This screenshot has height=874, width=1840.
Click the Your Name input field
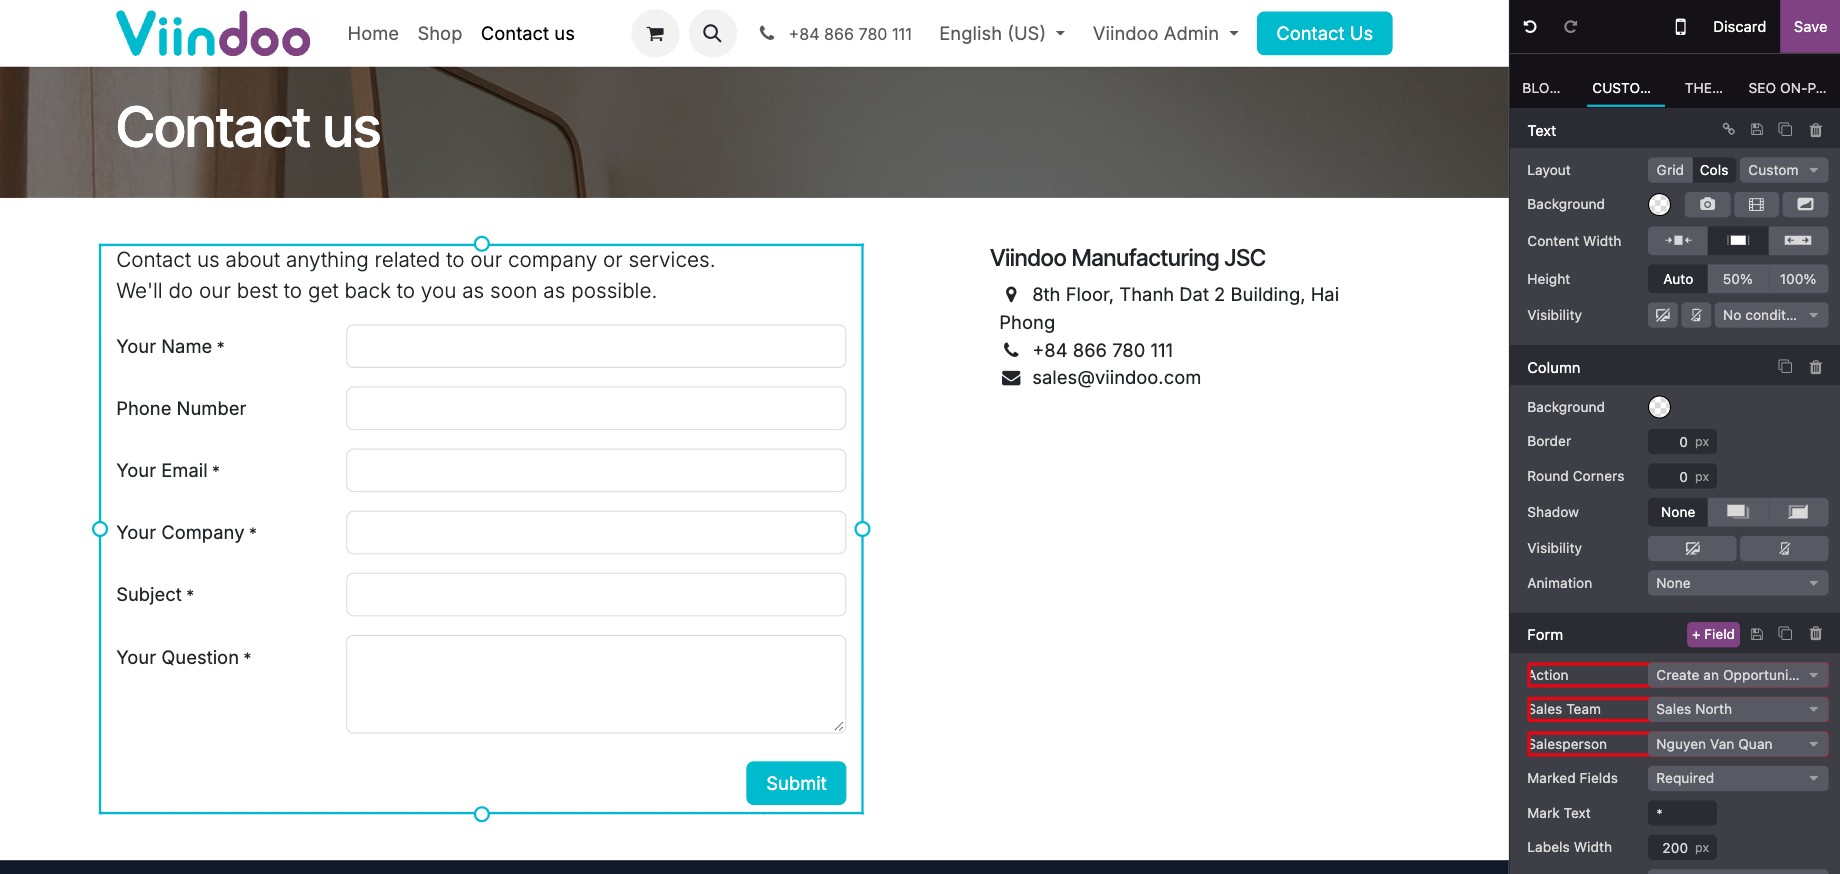(x=596, y=346)
